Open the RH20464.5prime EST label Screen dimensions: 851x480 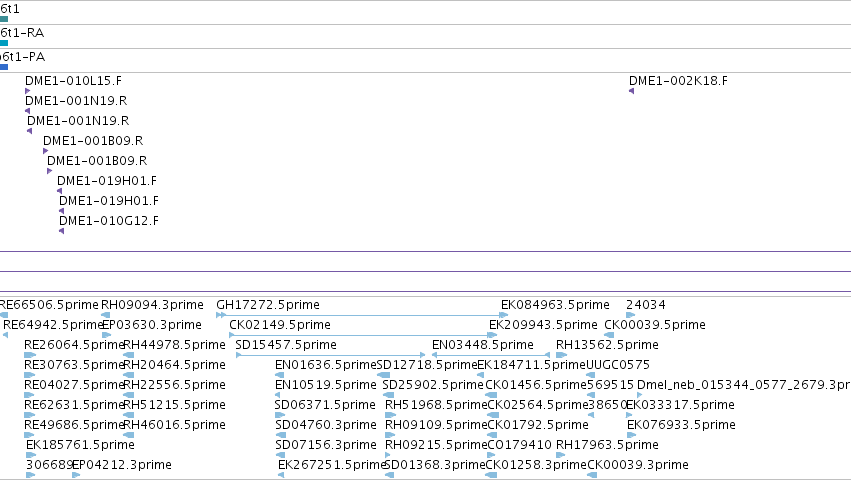click(175, 365)
